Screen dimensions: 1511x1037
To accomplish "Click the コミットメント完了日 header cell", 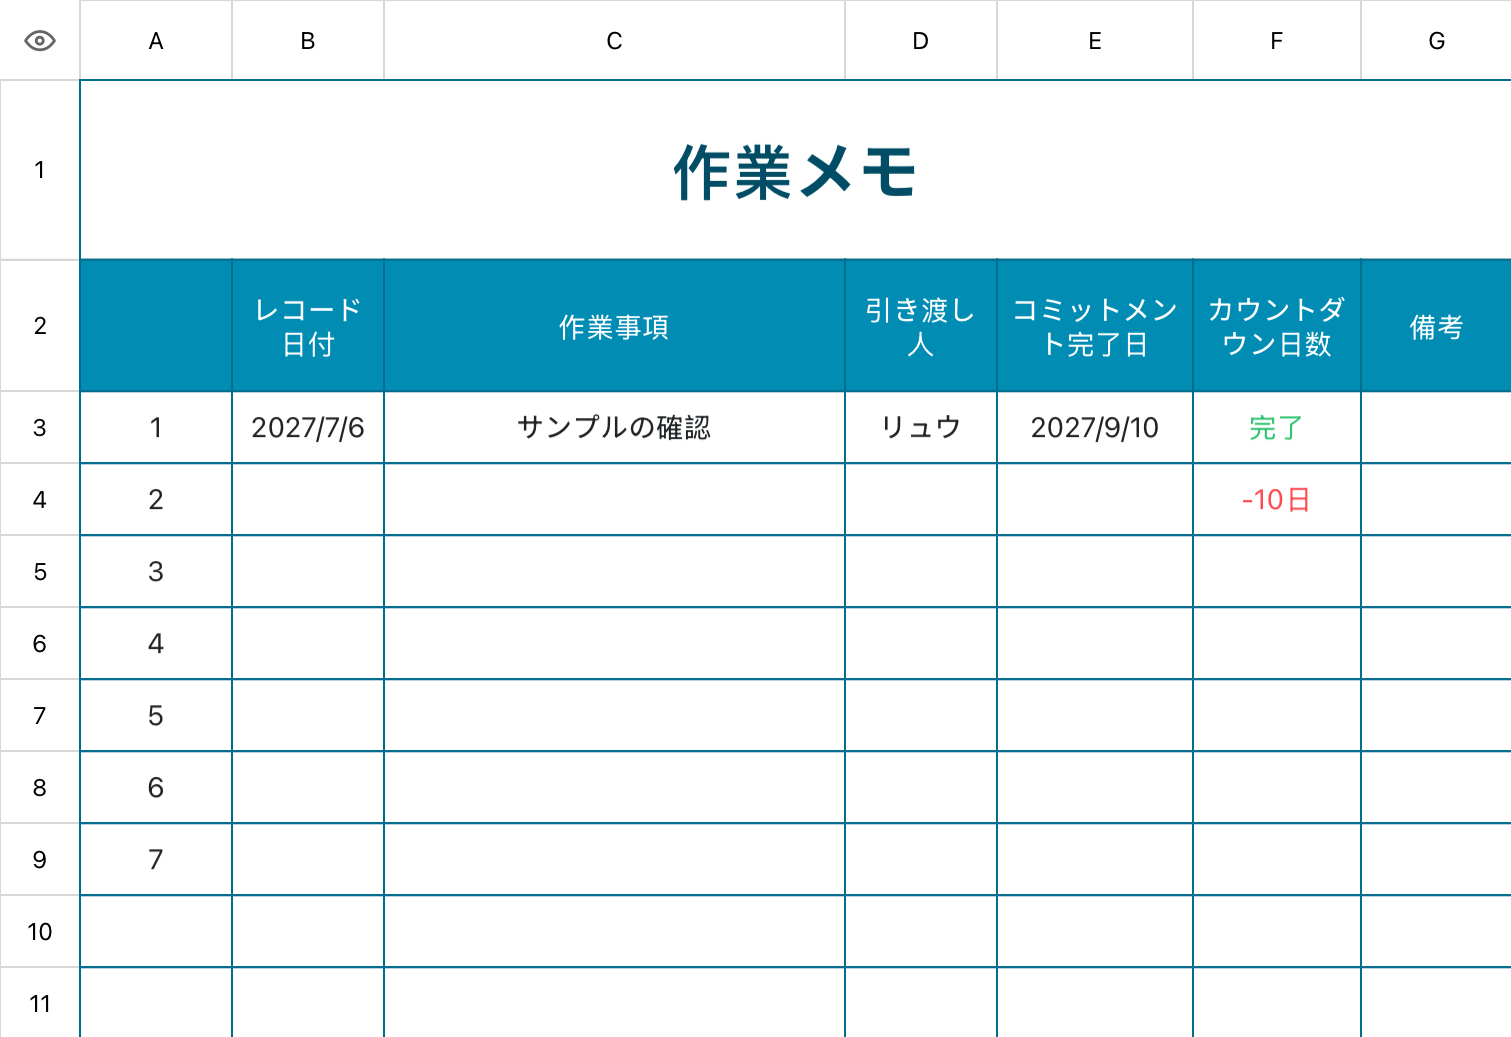I will [x=1095, y=326].
